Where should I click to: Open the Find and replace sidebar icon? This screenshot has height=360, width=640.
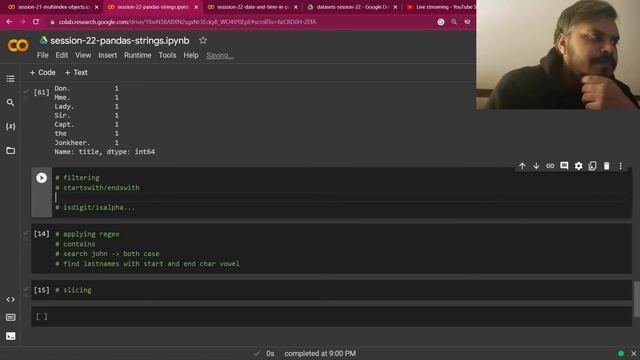tap(11, 102)
